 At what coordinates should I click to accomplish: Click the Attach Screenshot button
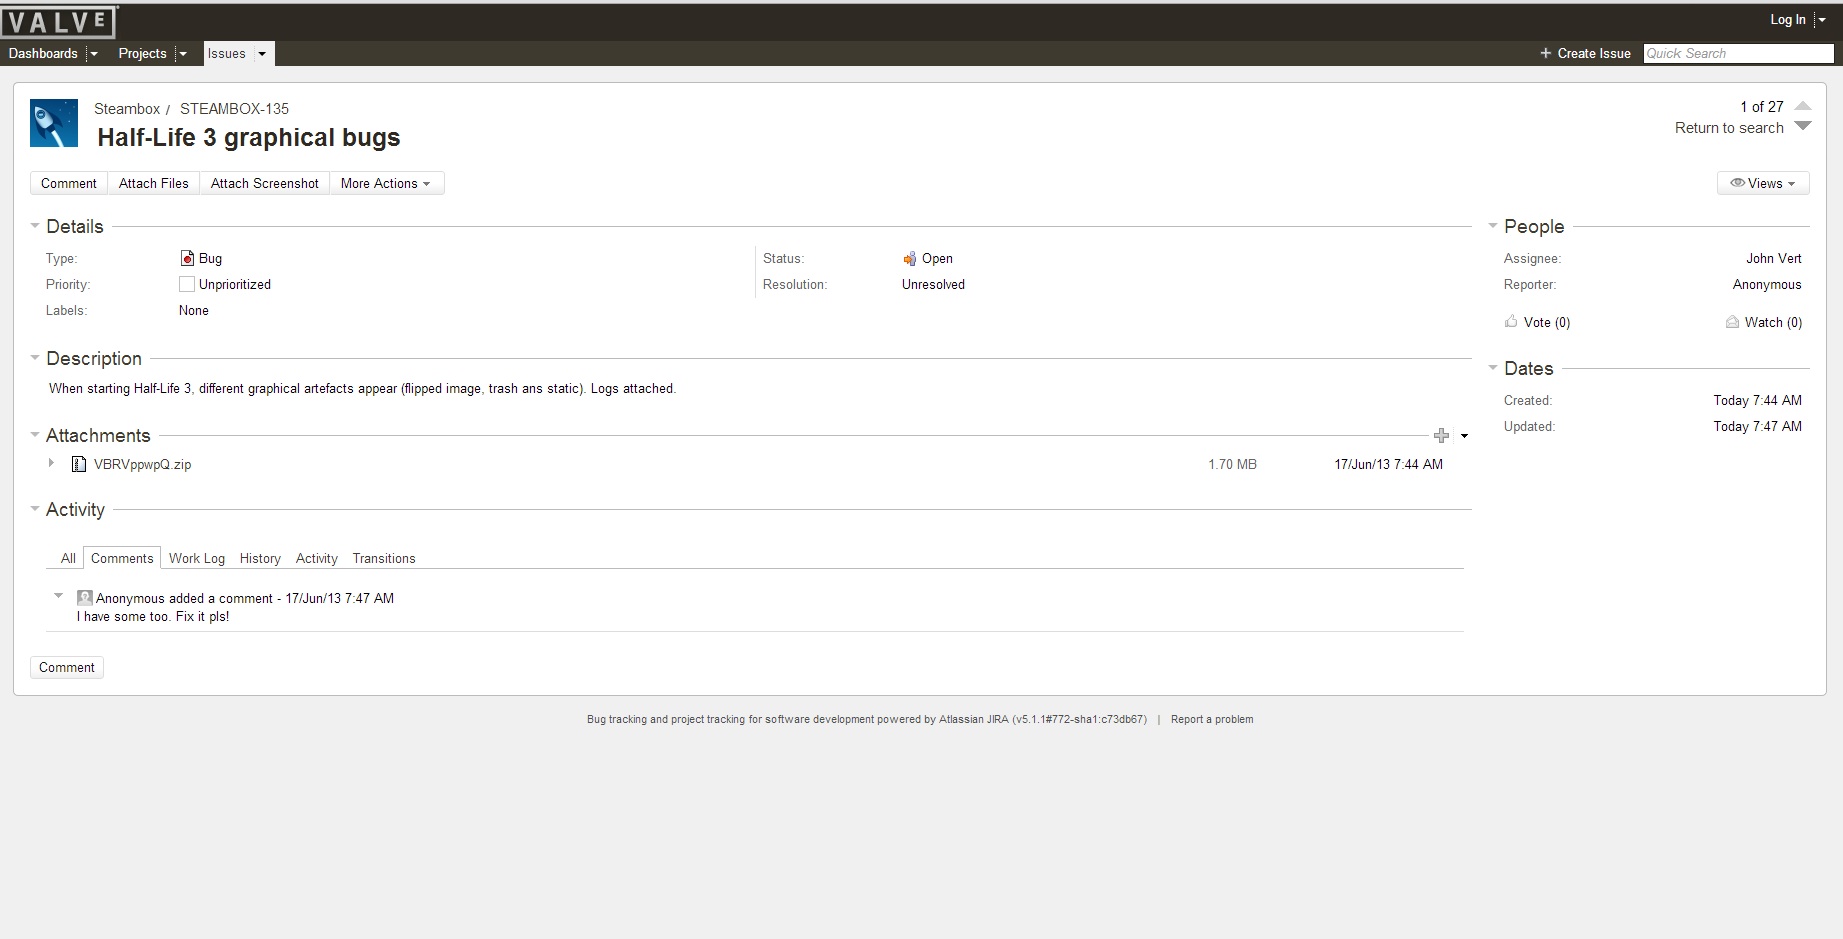[264, 183]
